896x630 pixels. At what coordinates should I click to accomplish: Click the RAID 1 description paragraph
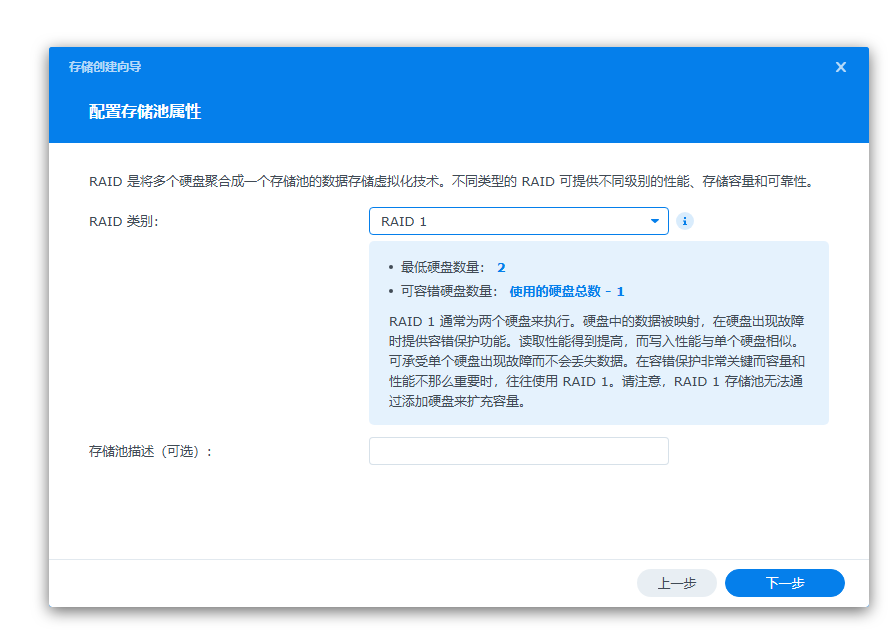point(596,361)
